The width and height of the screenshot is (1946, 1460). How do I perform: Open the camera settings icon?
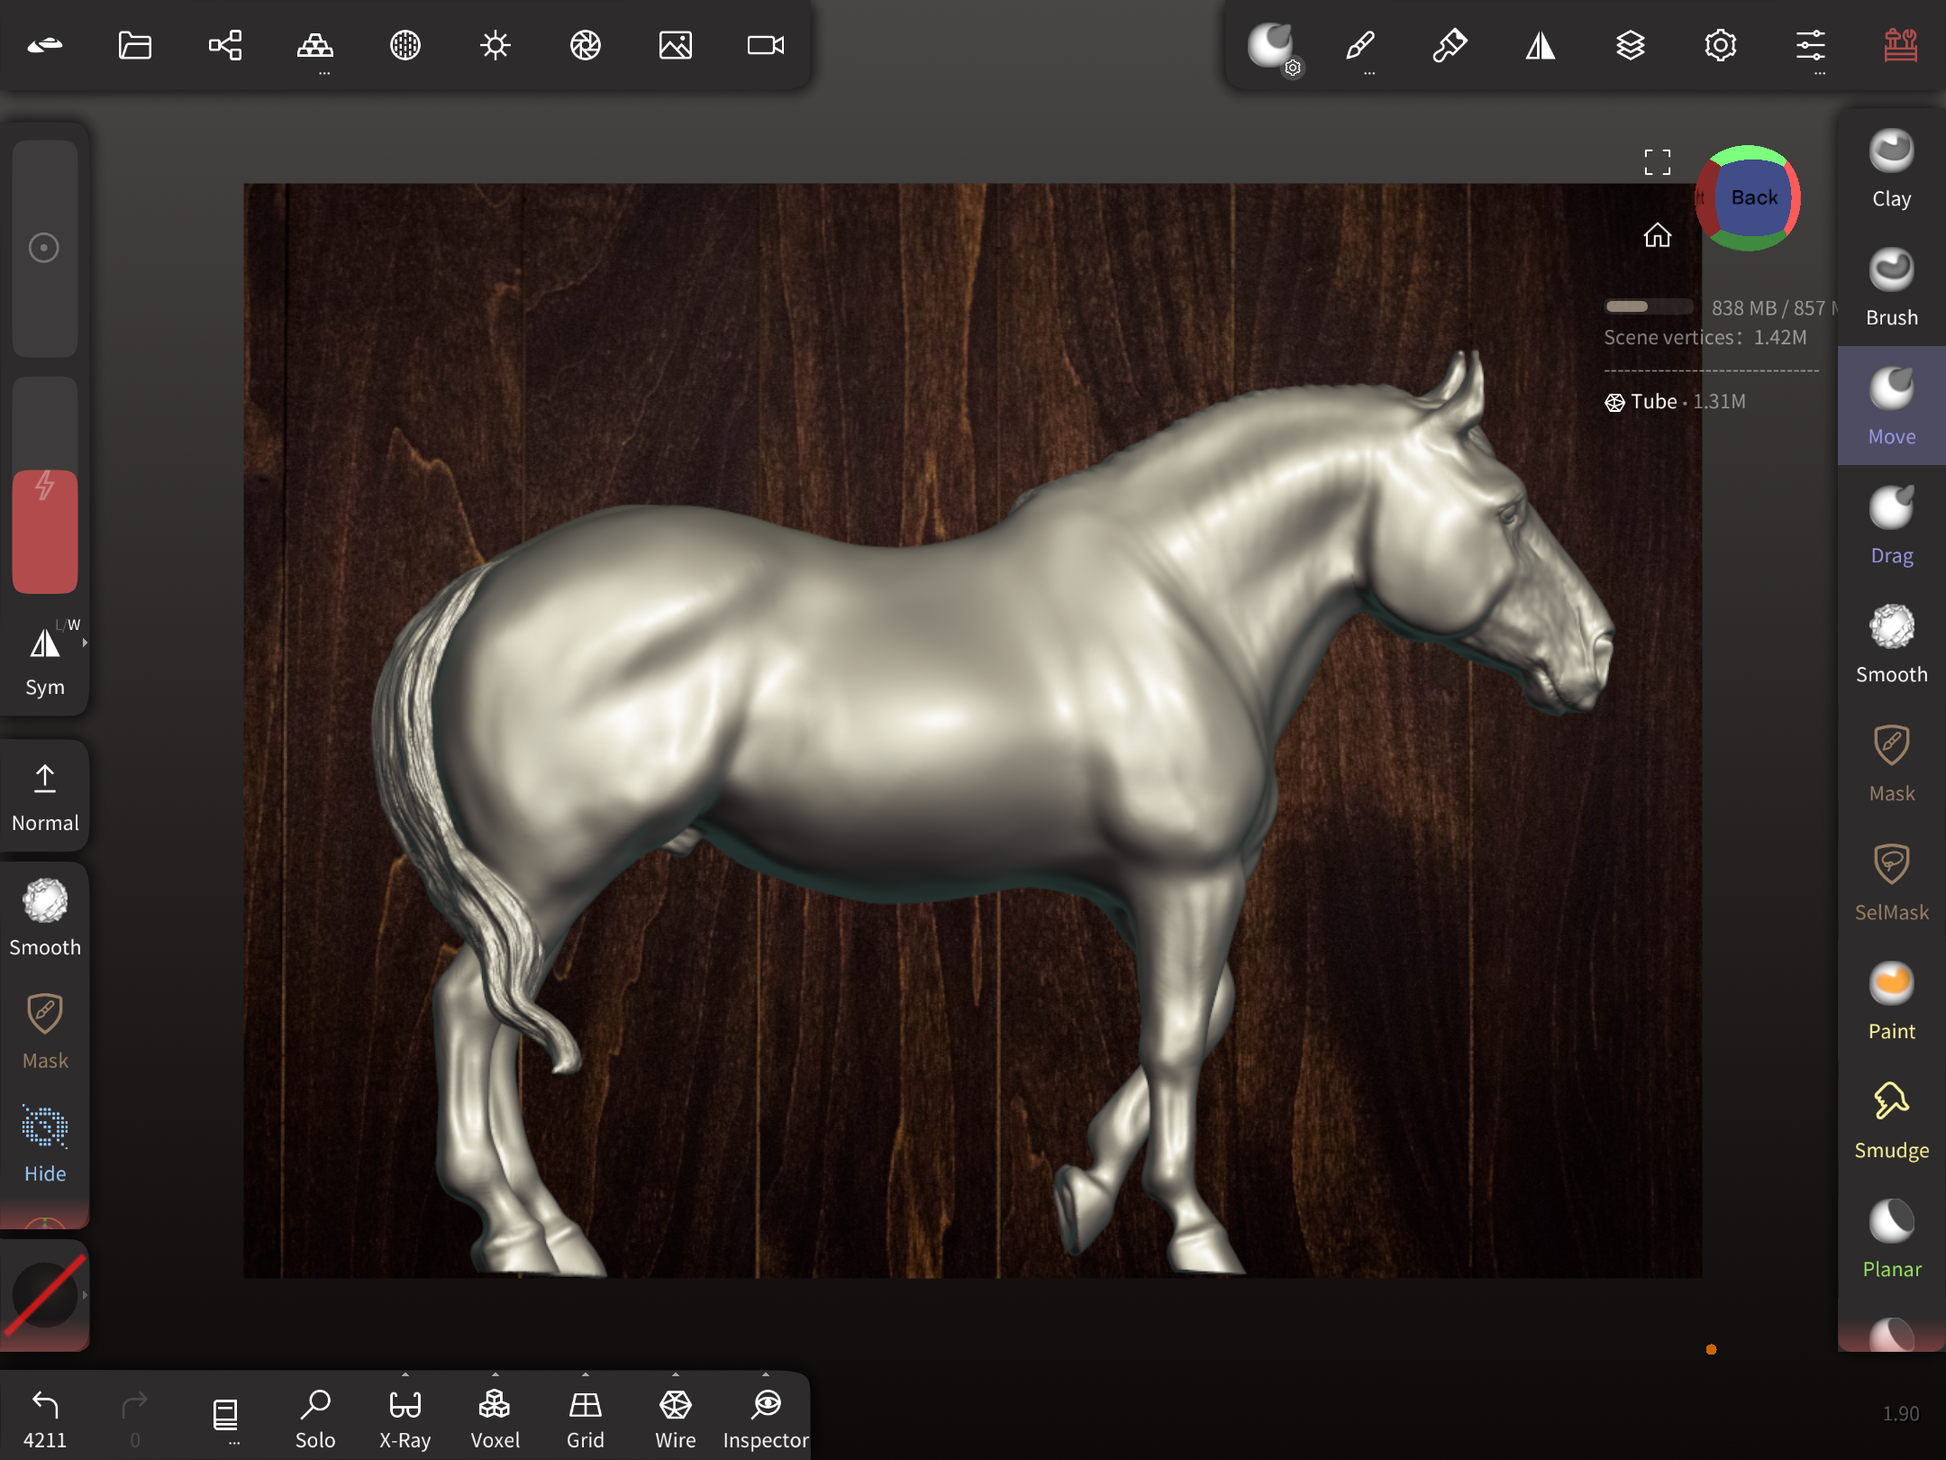pos(765,45)
